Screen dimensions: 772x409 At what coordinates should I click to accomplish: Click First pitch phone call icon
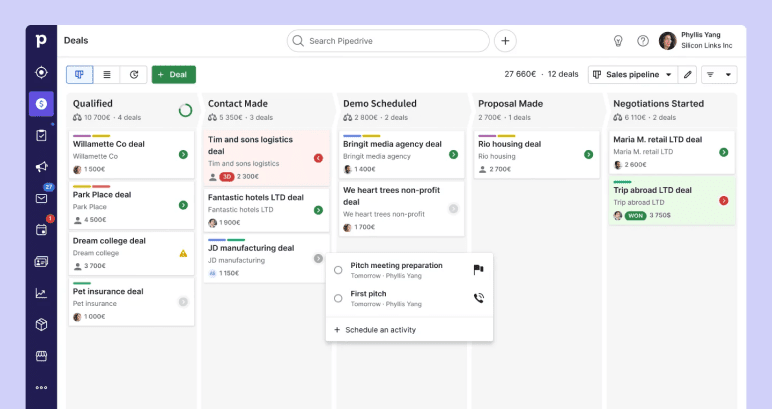(479, 298)
